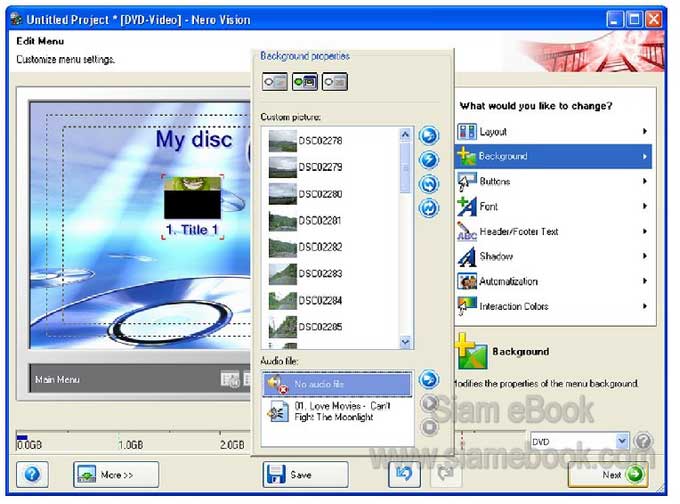Expand the Interaction Colors submenu arrow
Image resolution: width=680 pixels, height=504 pixels.
pos(645,306)
